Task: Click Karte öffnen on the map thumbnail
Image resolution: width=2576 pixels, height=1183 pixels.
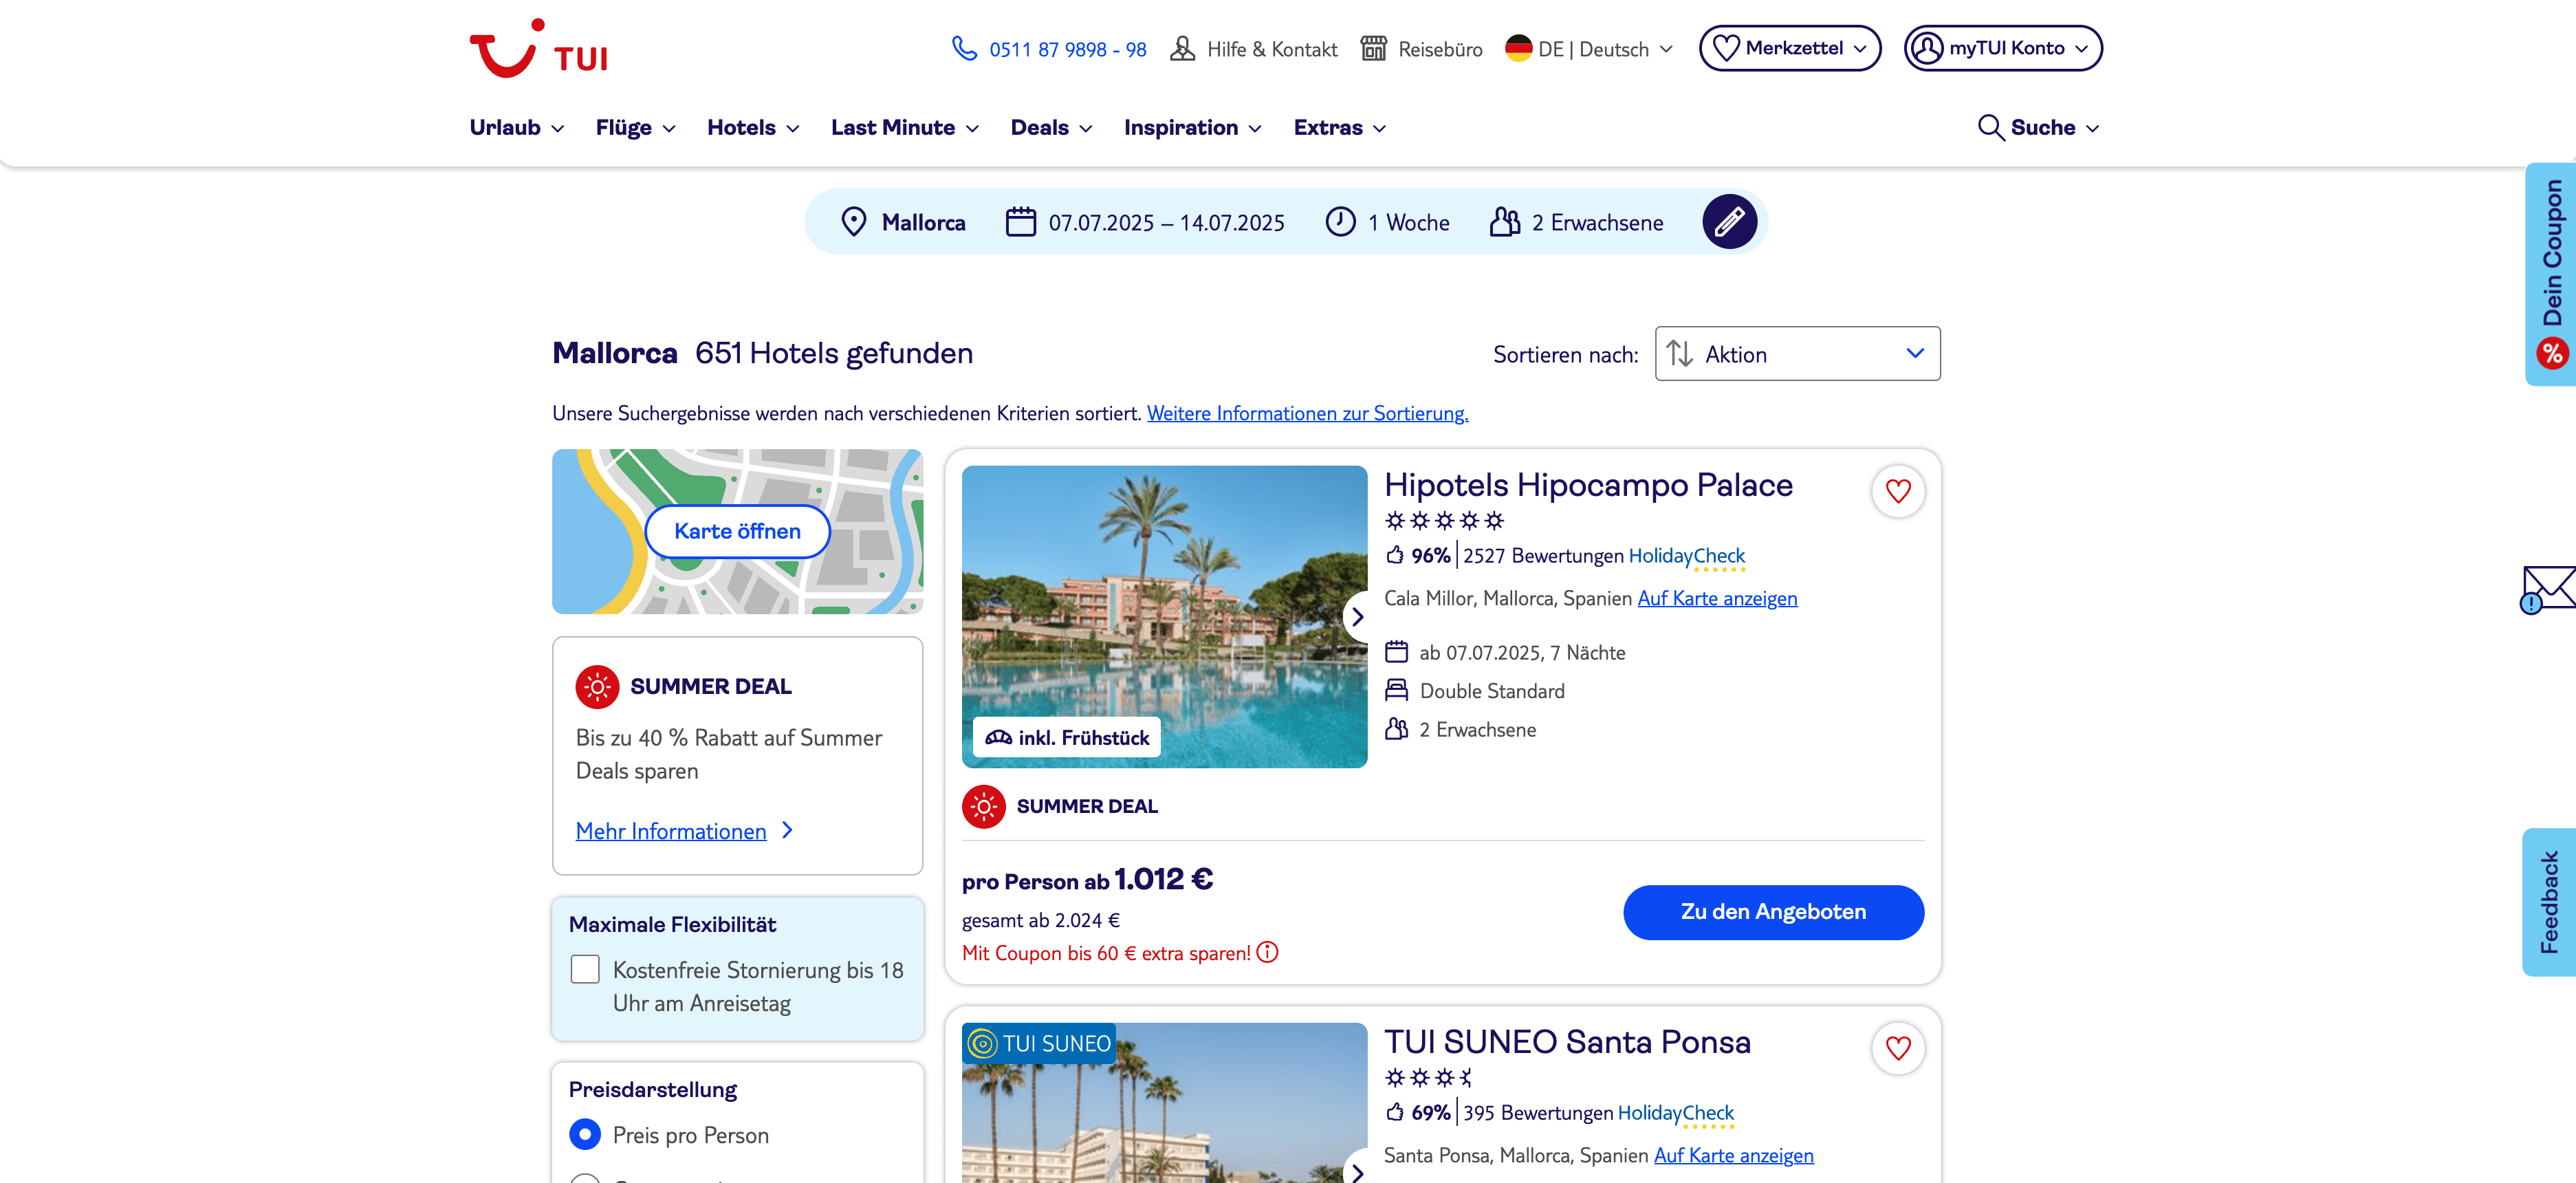Action: pyautogui.click(x=737, y=531)
